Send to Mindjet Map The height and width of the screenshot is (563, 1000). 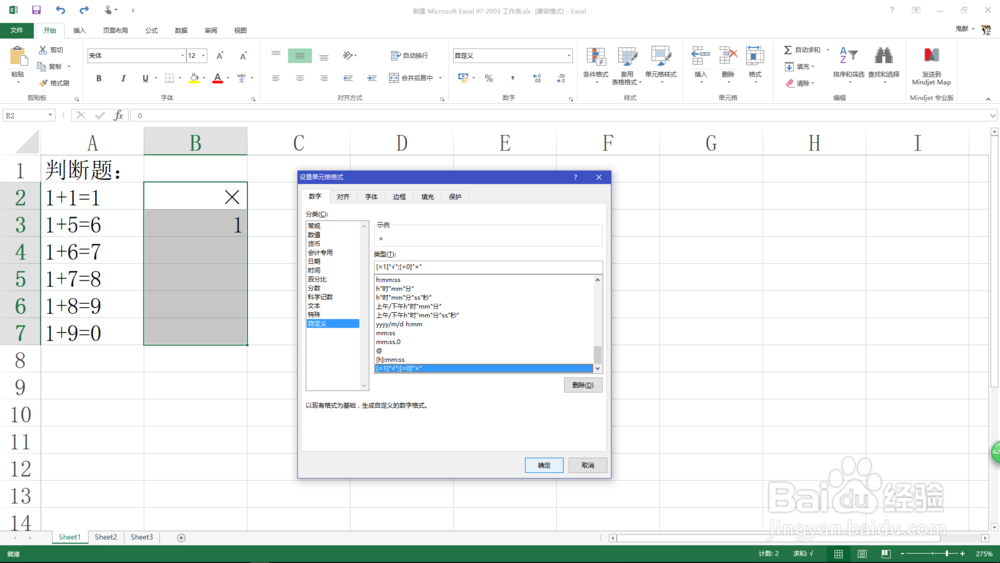(931, 66)
